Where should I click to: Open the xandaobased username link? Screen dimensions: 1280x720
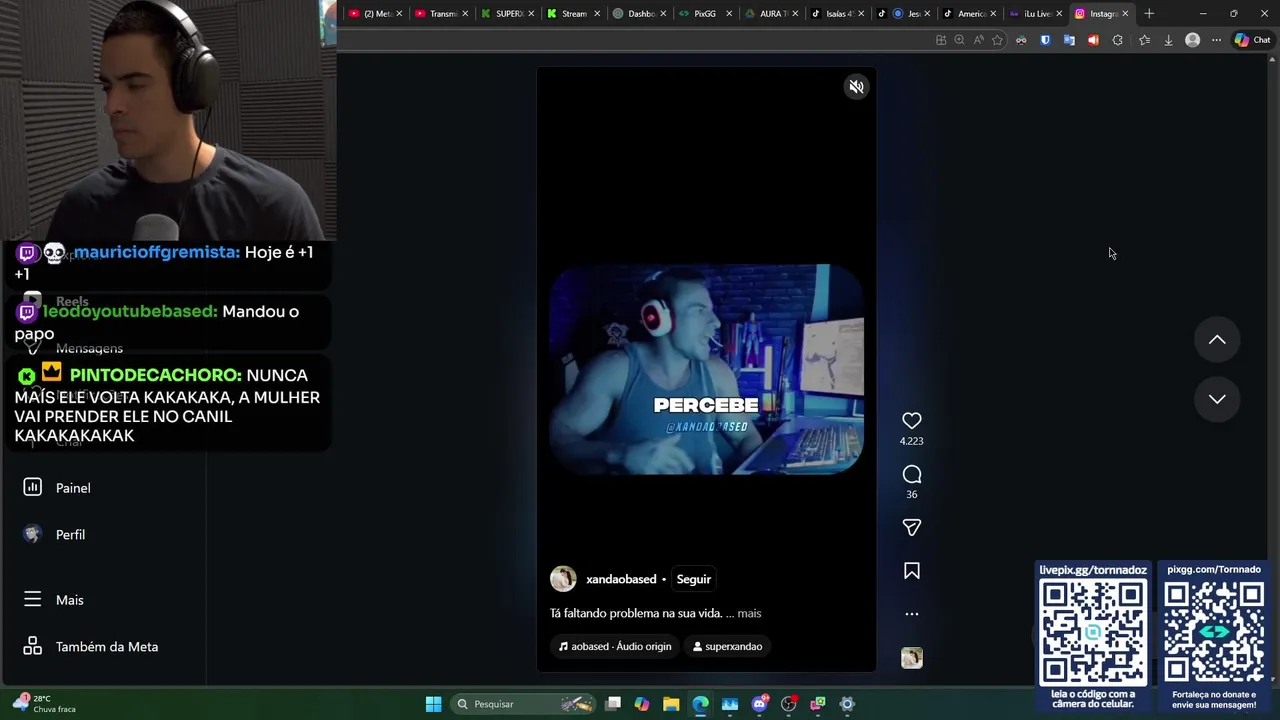point(621,579)
